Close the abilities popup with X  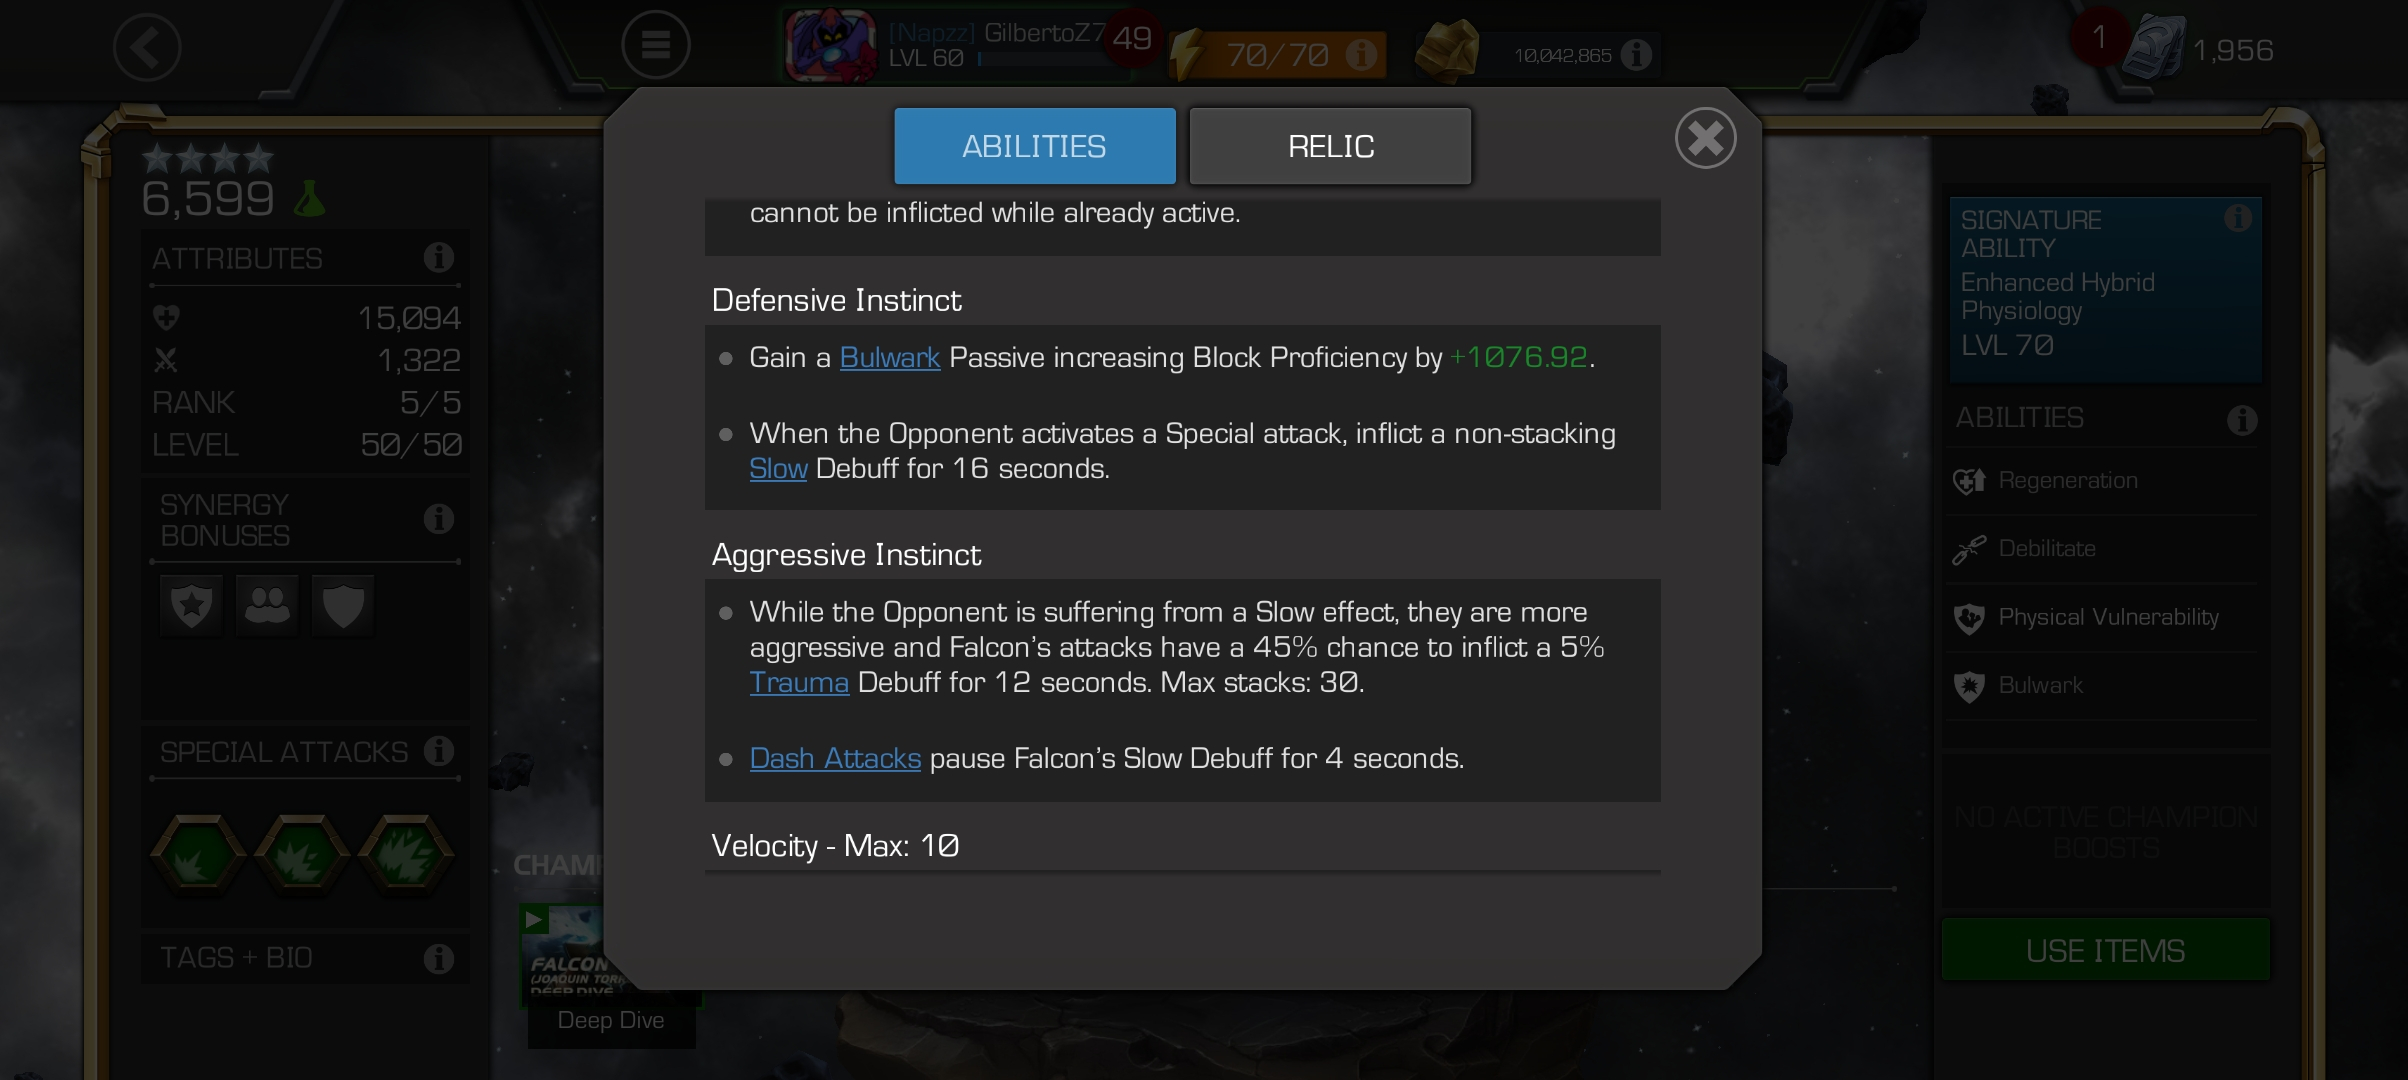[1705, 138]
